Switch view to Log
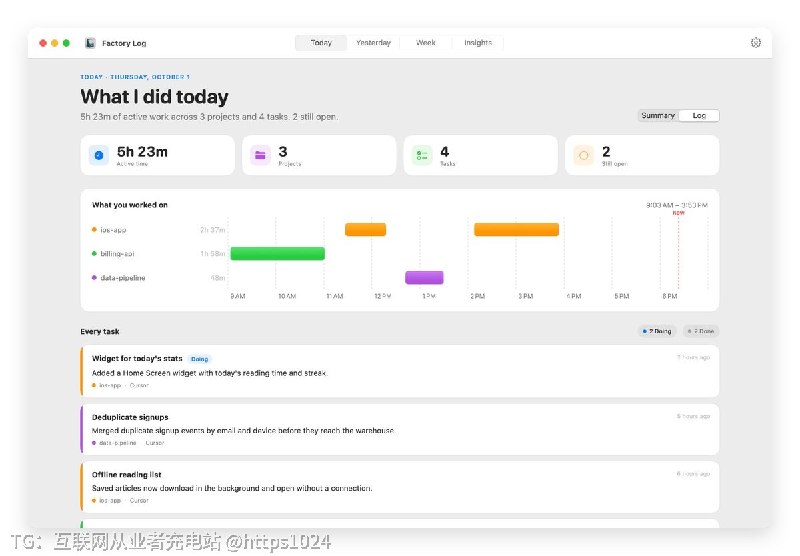800x556 pixels. pyautogui.click(x=699, y=116)
